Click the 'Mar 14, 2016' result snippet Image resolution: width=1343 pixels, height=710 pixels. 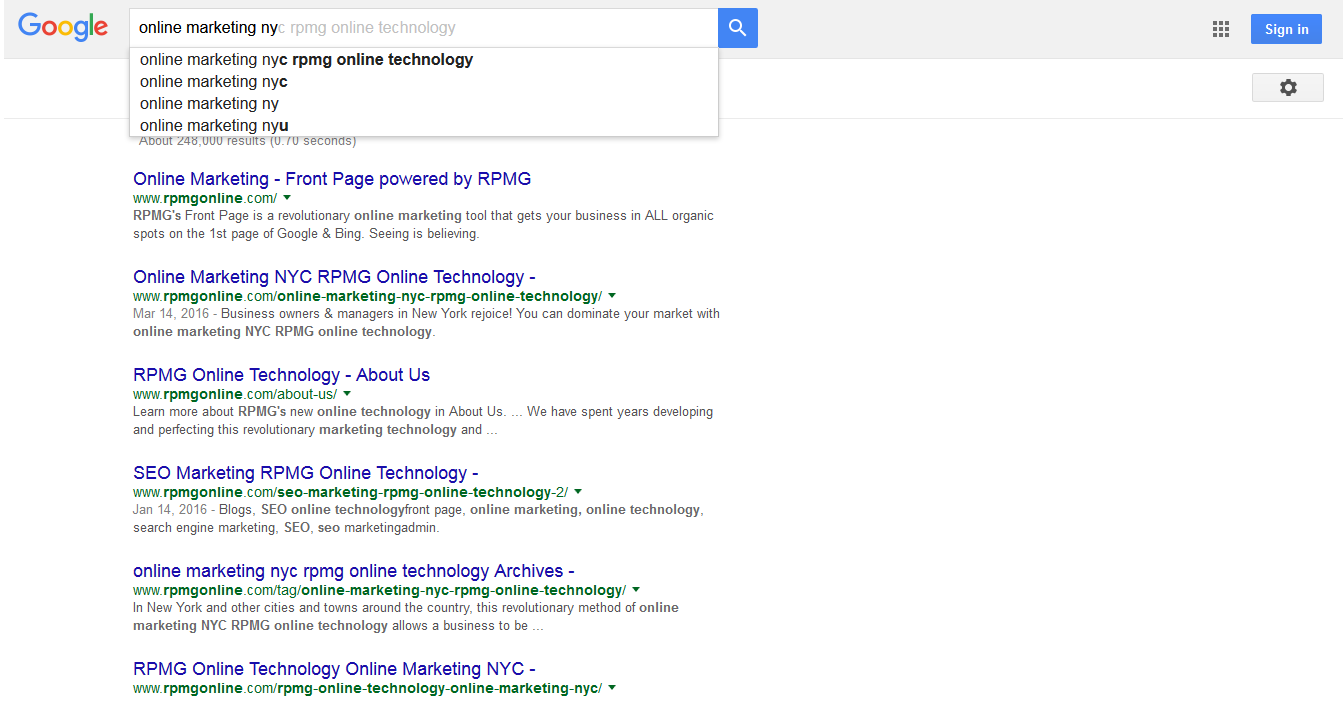tap(426, 323)
